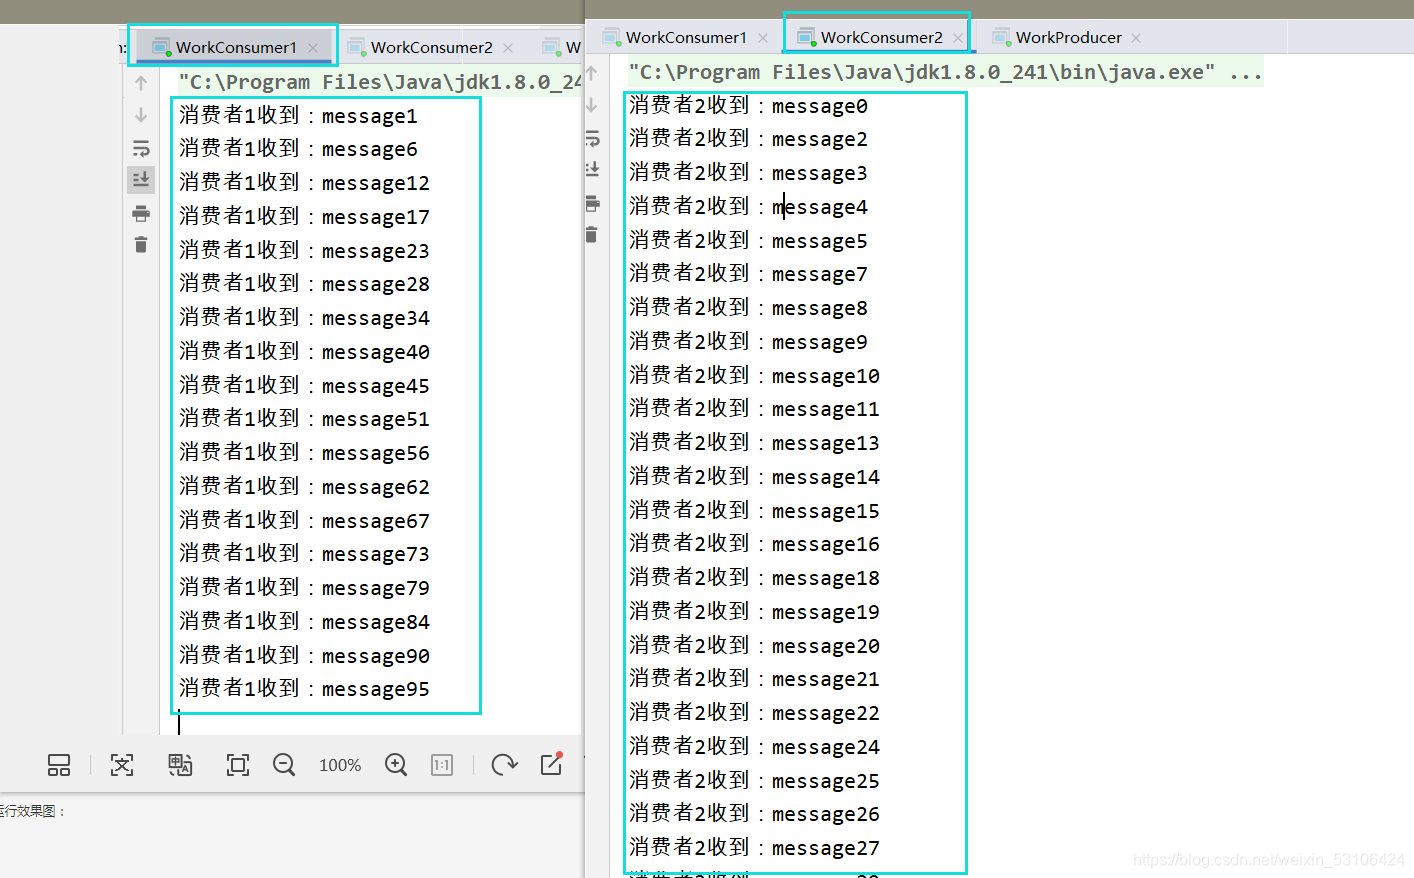Click line '消费者2收到：message7'
This screenshot has width=1414, height=878.
(x=748, y=274)
